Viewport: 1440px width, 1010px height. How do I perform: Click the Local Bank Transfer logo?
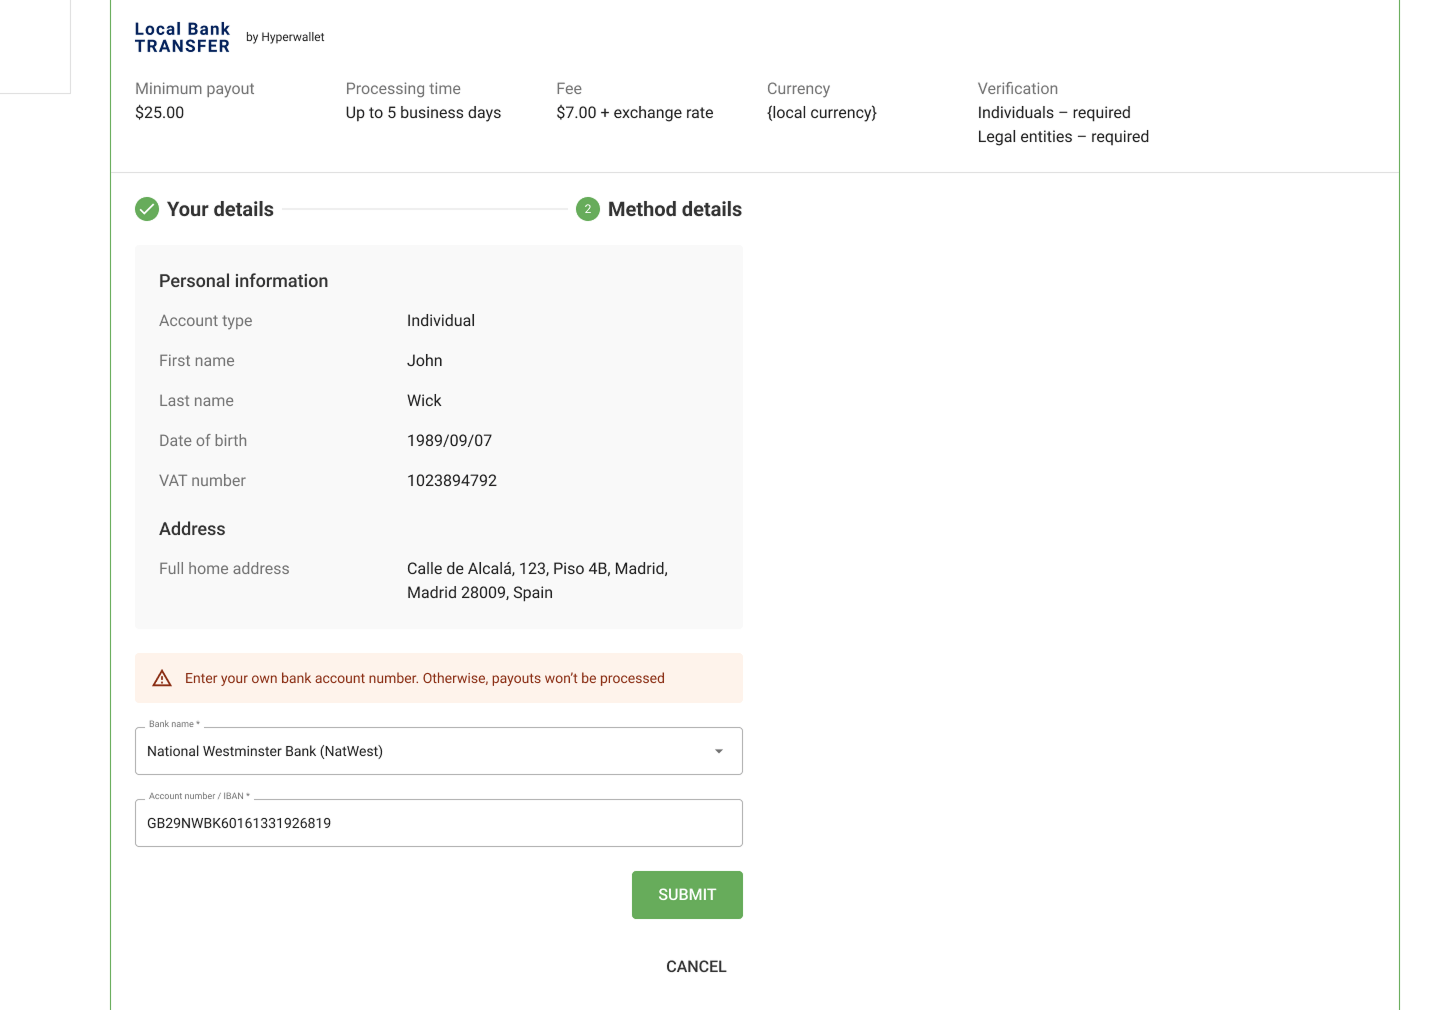tap(182, 36)
